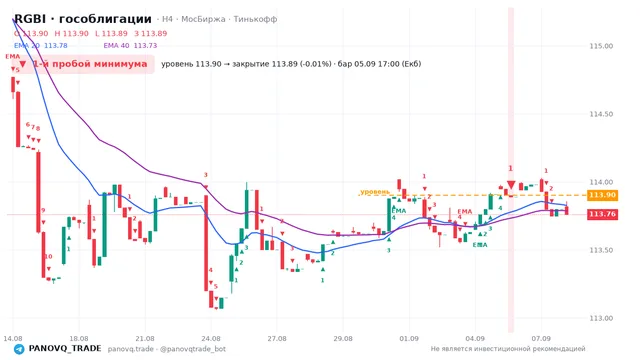
Task: Click the 07.09 date axis label
Action: tap(541, 339)
